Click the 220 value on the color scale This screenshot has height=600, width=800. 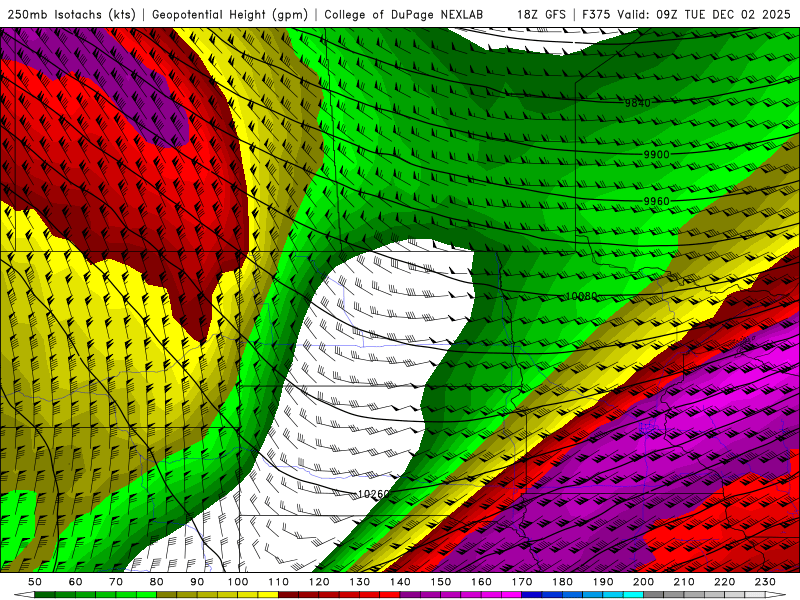click(724, 582)
